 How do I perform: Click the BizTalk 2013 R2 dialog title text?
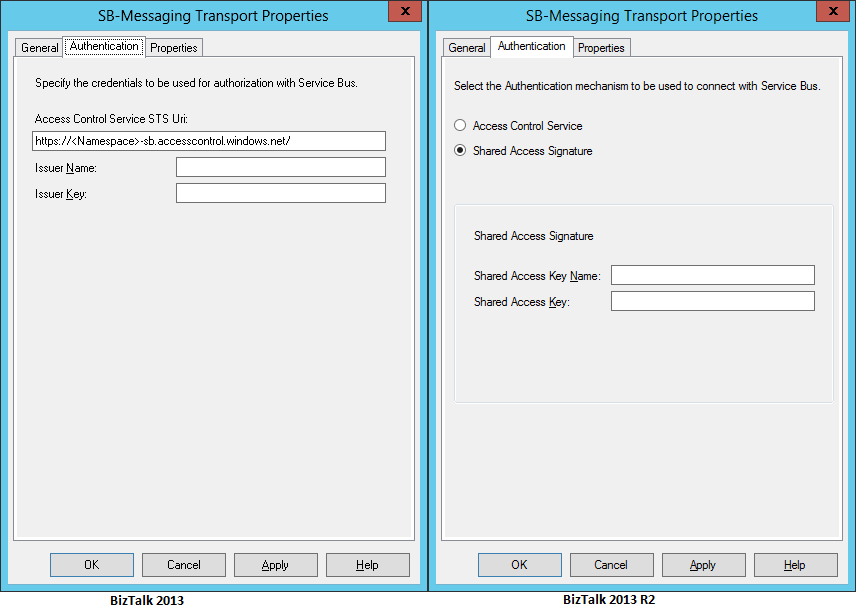[642, 16]
